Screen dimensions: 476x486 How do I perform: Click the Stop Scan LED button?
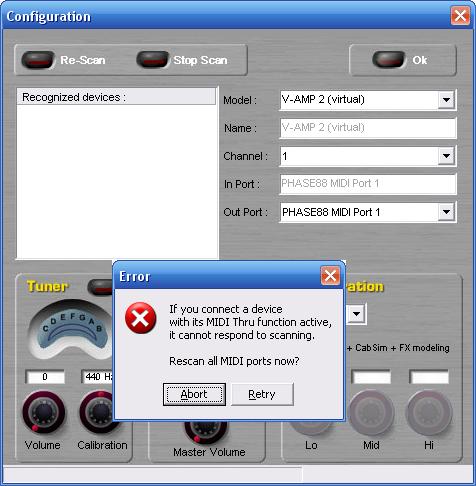(152, 60)
